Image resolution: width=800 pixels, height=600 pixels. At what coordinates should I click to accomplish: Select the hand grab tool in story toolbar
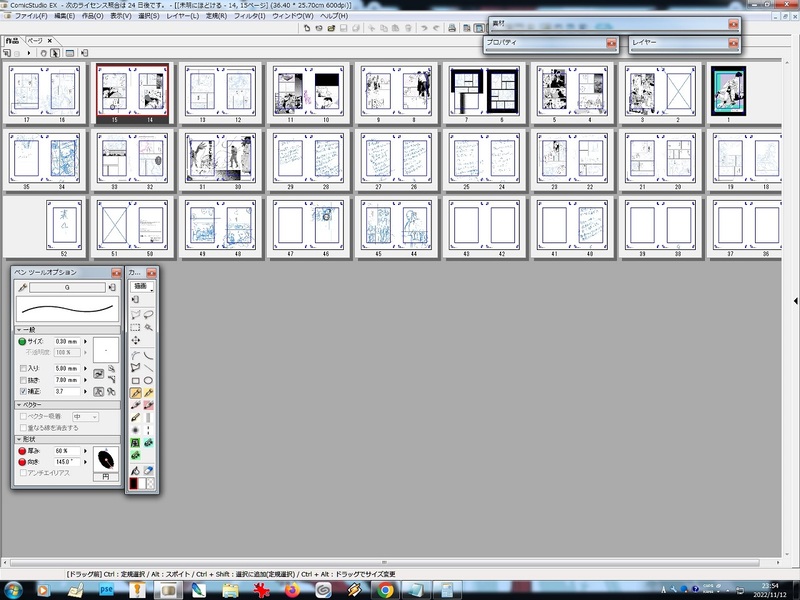click(43, 53)
